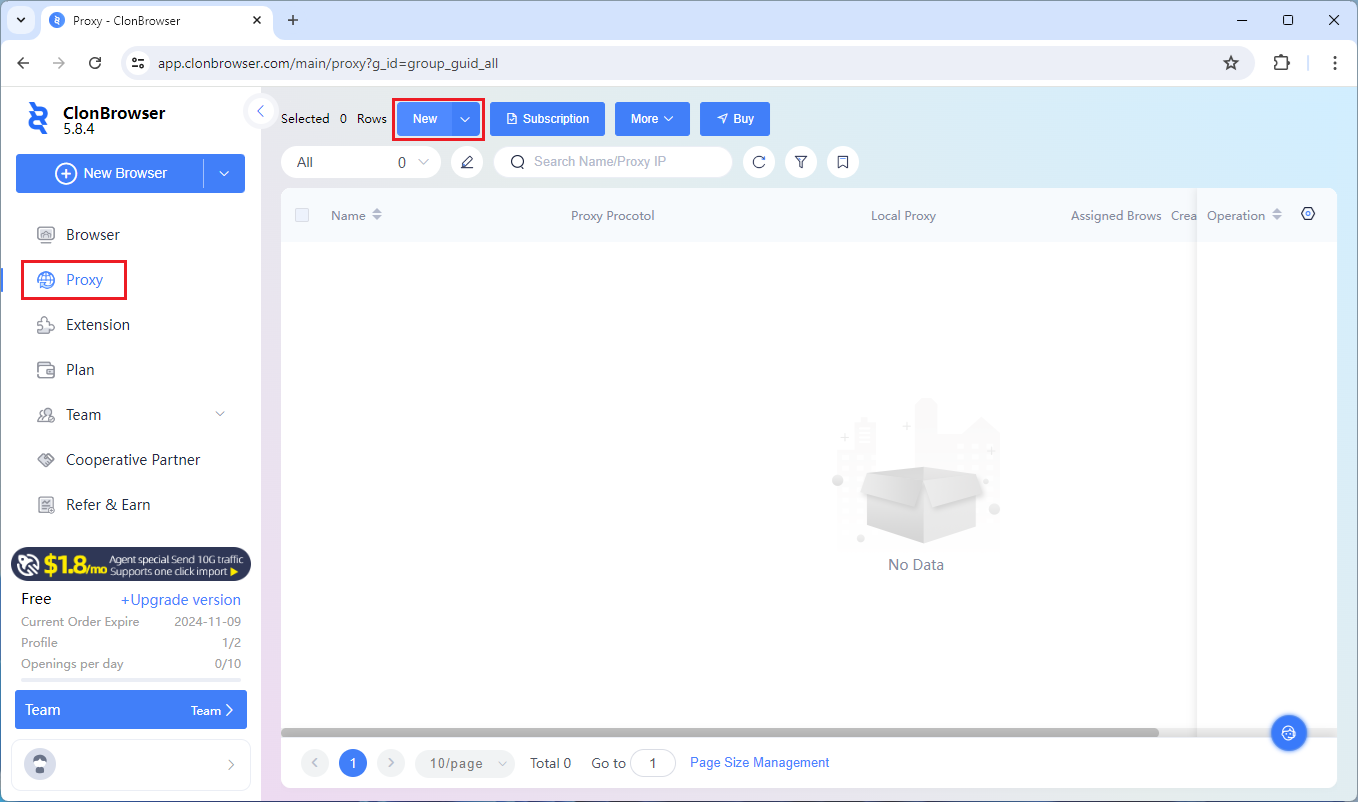1358x802 pixels.
Task: Click the Upgrade version link
Action: tap(181, 600)
